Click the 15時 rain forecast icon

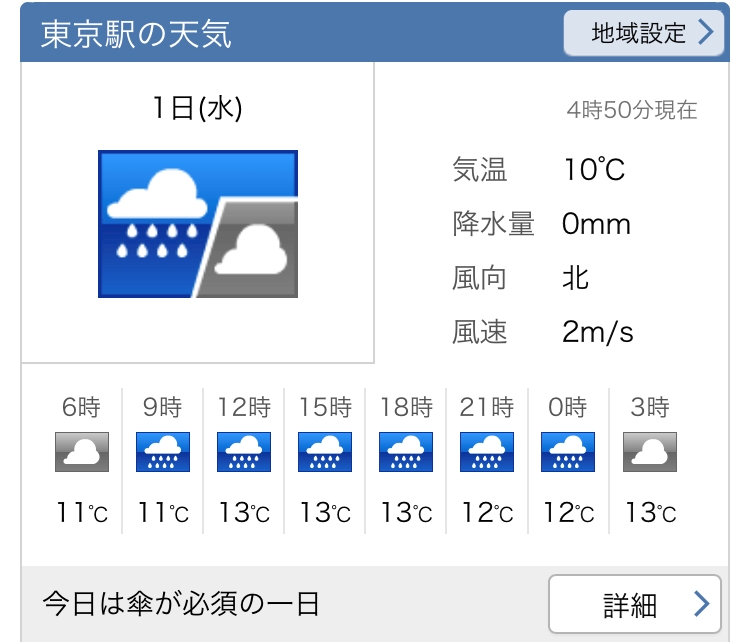(x=325, y=452)
